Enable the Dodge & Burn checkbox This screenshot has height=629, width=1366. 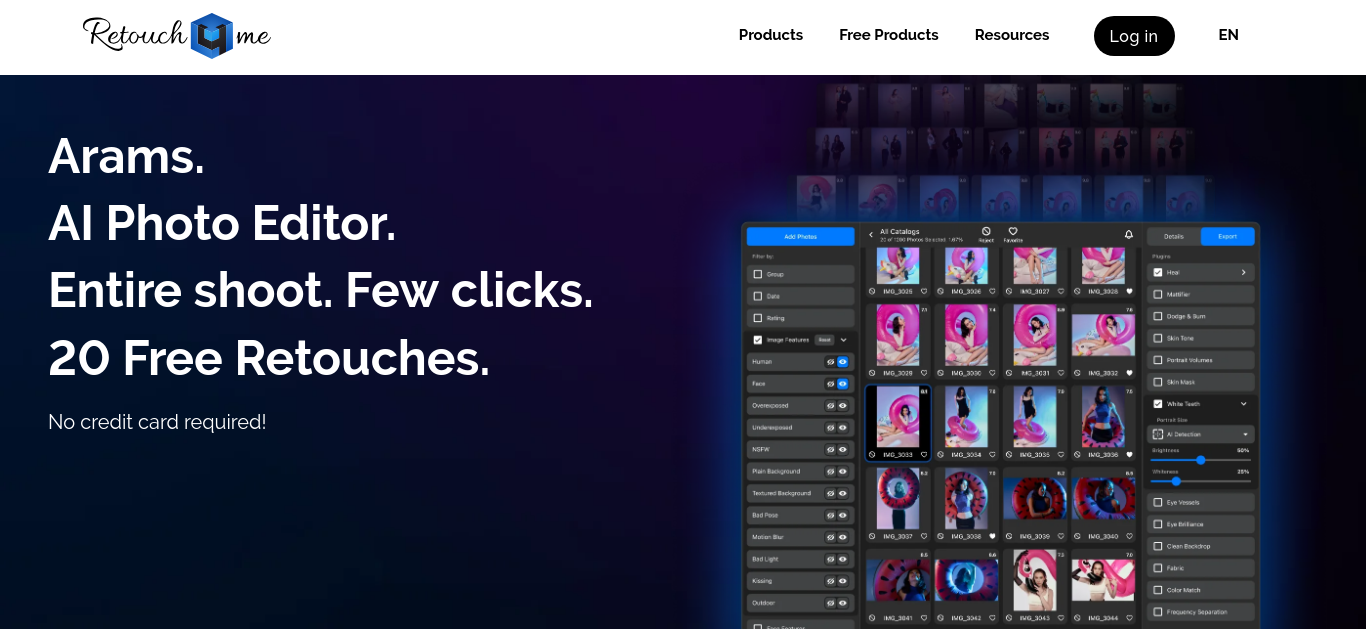[1158, 316]
